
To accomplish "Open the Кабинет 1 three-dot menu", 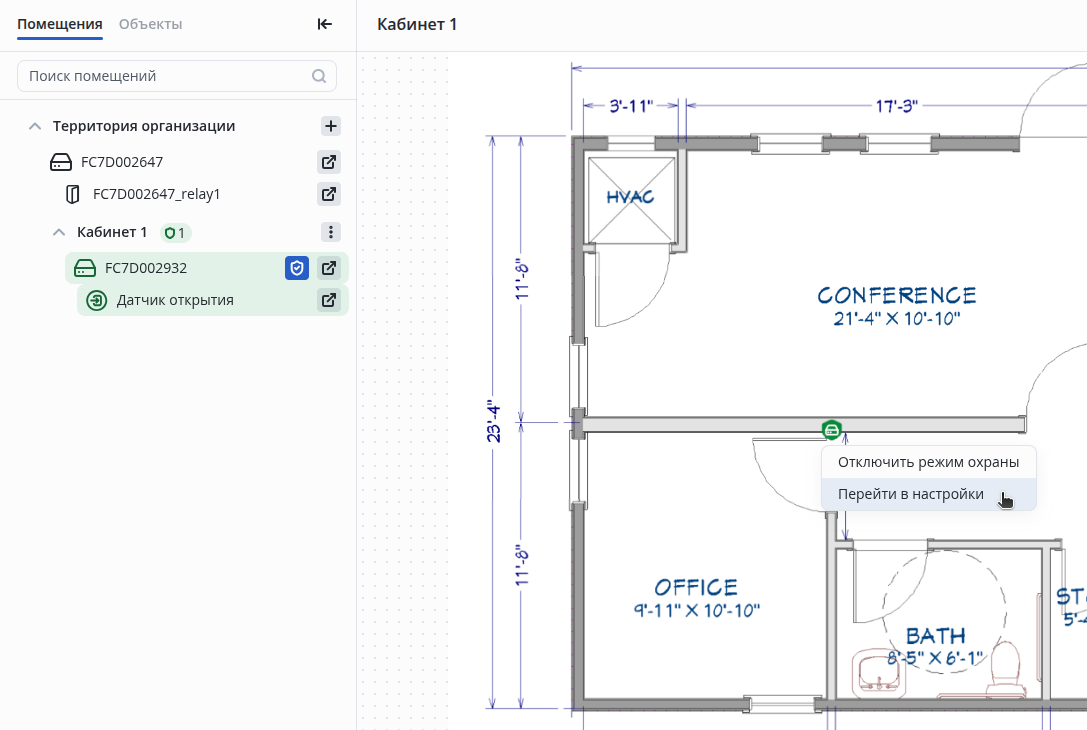I will [330, 232].
